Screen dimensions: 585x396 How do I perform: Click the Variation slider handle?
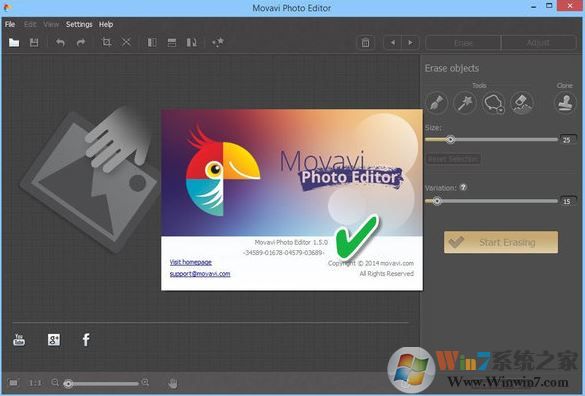tap(437, 201)
